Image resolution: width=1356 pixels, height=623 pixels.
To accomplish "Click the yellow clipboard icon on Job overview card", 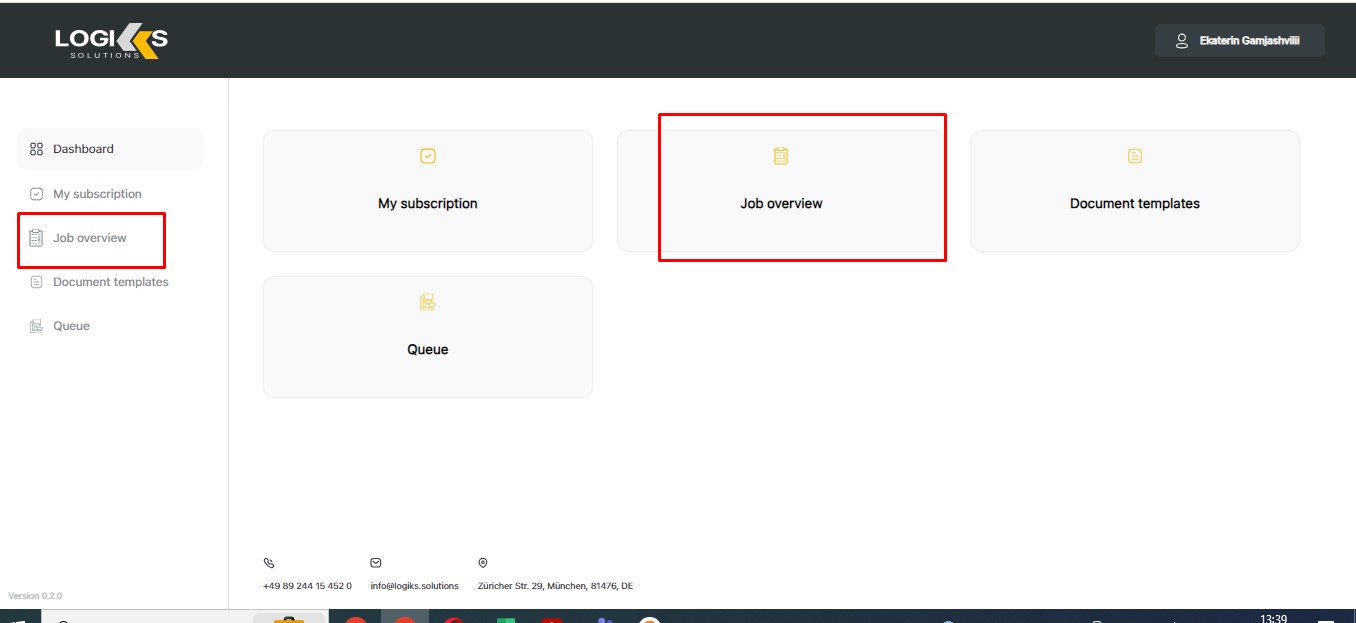I will (781, 156).
